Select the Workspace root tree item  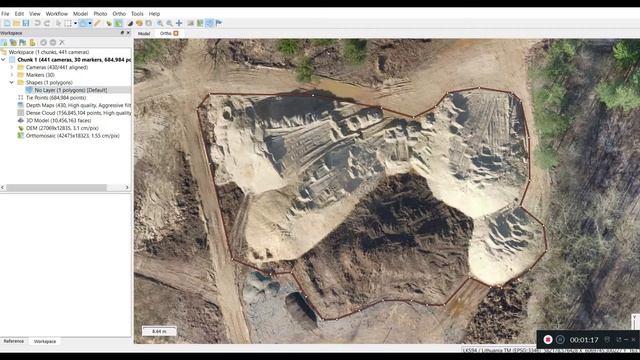pos(49,52)
